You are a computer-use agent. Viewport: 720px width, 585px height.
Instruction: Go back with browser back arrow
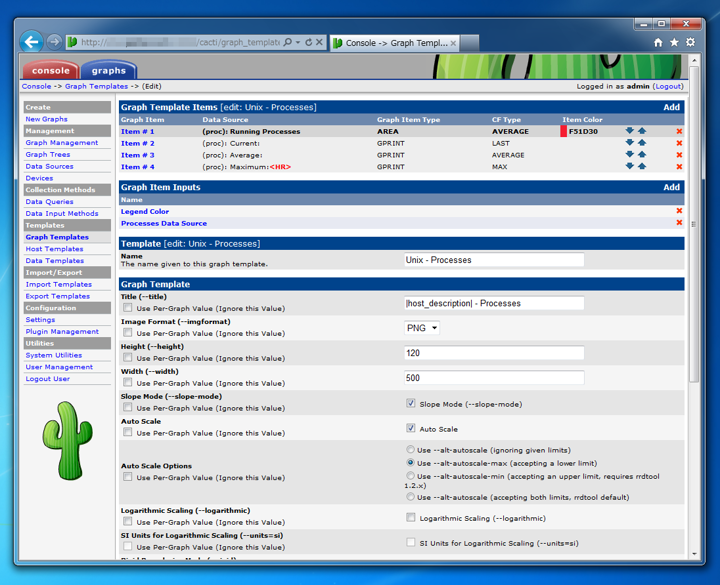tap(32, 42)
